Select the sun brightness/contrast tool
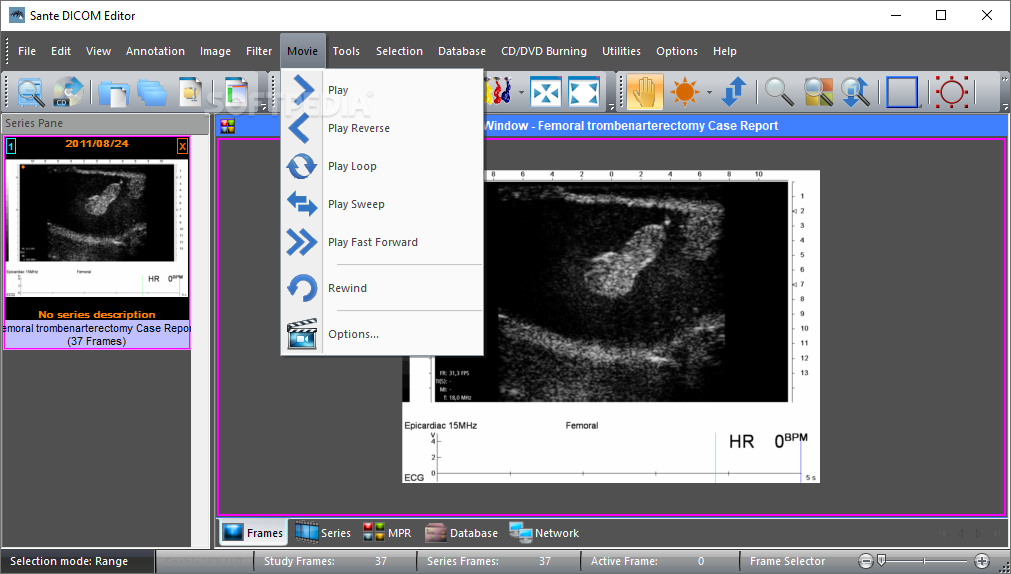The width and height of the screenshot is (1011, 574). tap(684, 92)
